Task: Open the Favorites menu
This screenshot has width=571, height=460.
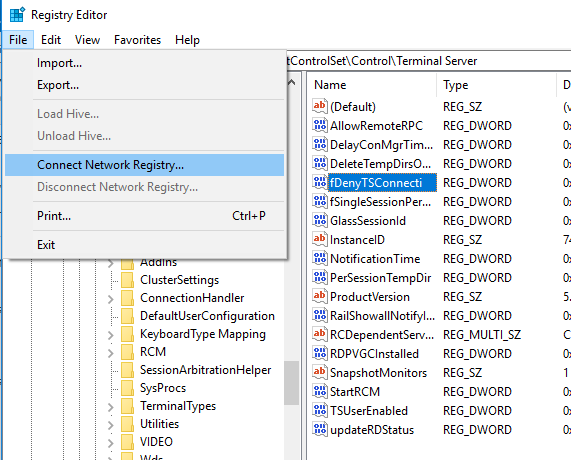Action: (x=137, y=40)
